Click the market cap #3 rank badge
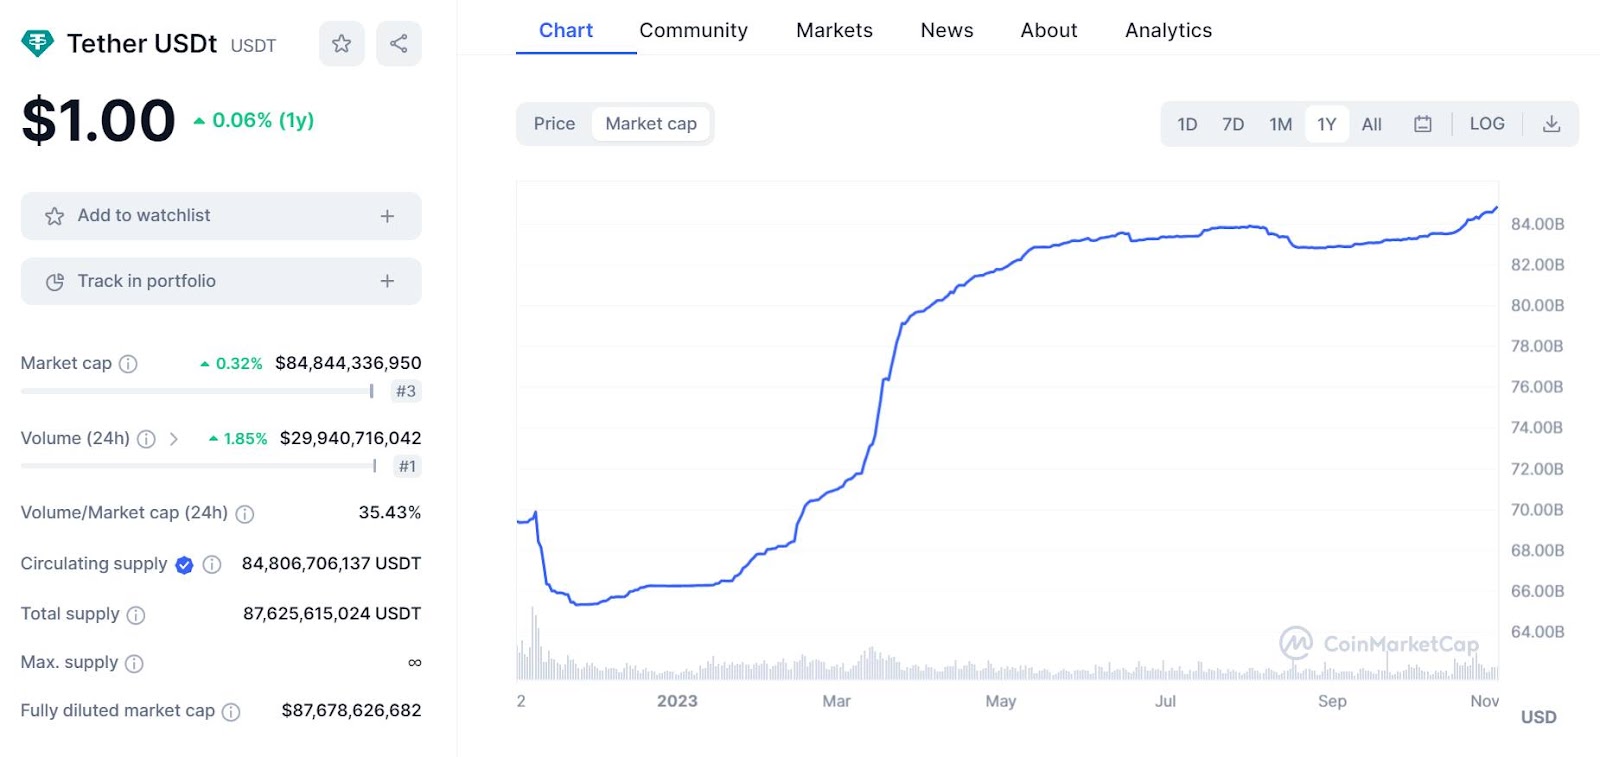 [405, 391]
